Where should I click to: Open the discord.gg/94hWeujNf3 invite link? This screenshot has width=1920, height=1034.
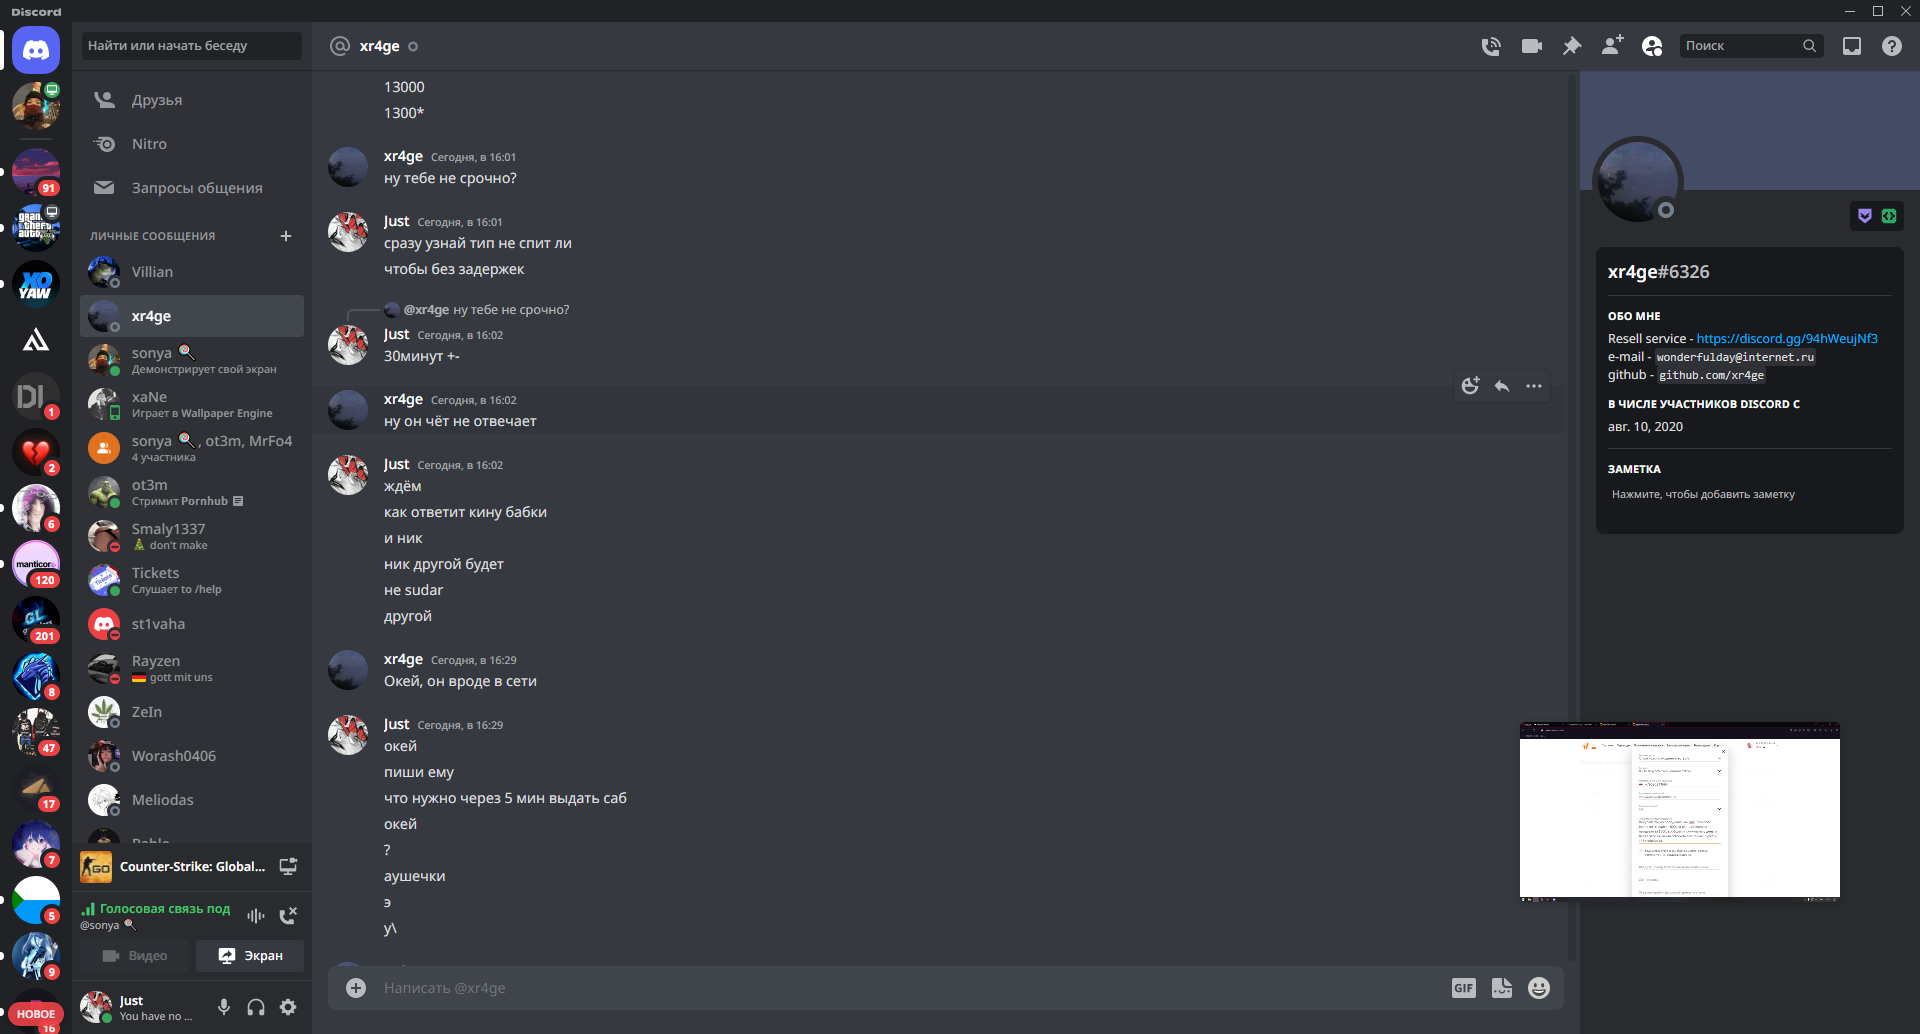1787,339
